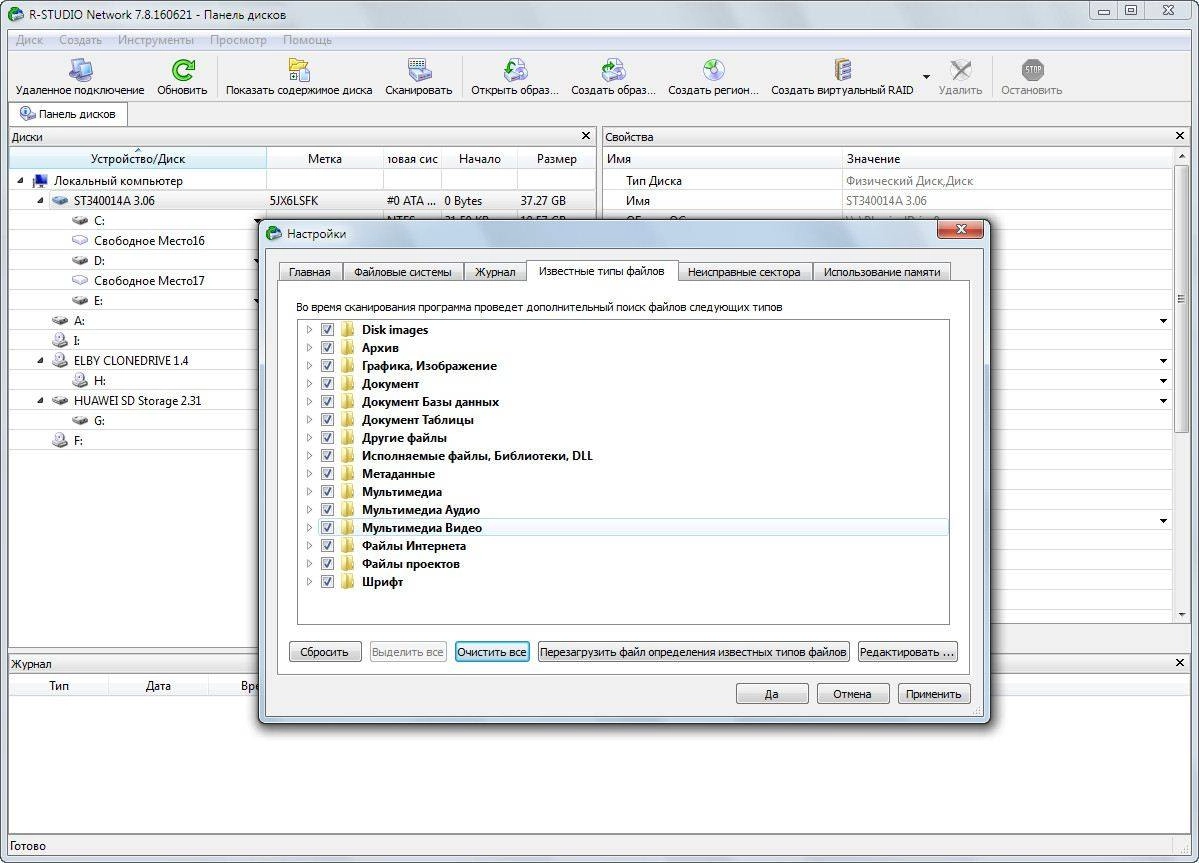Toggle the Документ Базы данных checkbox

(x=327, y=401)
